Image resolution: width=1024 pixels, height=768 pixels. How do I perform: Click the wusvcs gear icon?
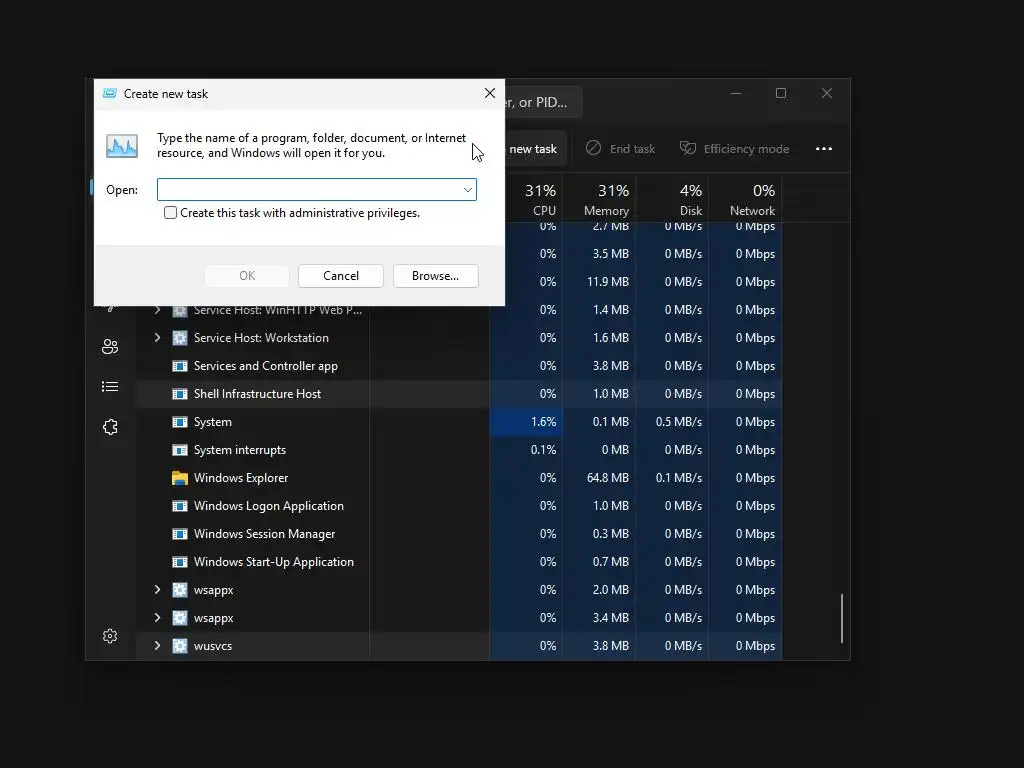coord(180,646)
